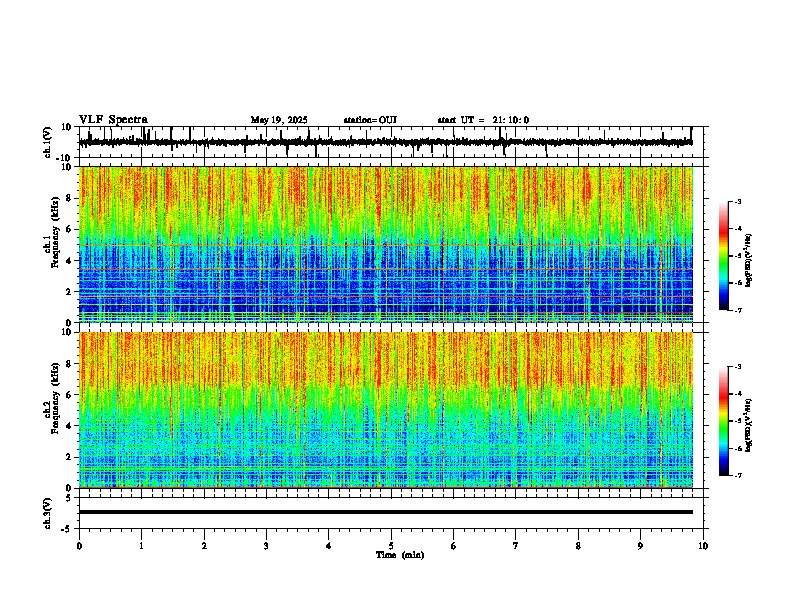This screenshot has height=612, width=792.
Task: Click the ch.1 colorbar log(PSD) label
Action: (x=749, y=261)
